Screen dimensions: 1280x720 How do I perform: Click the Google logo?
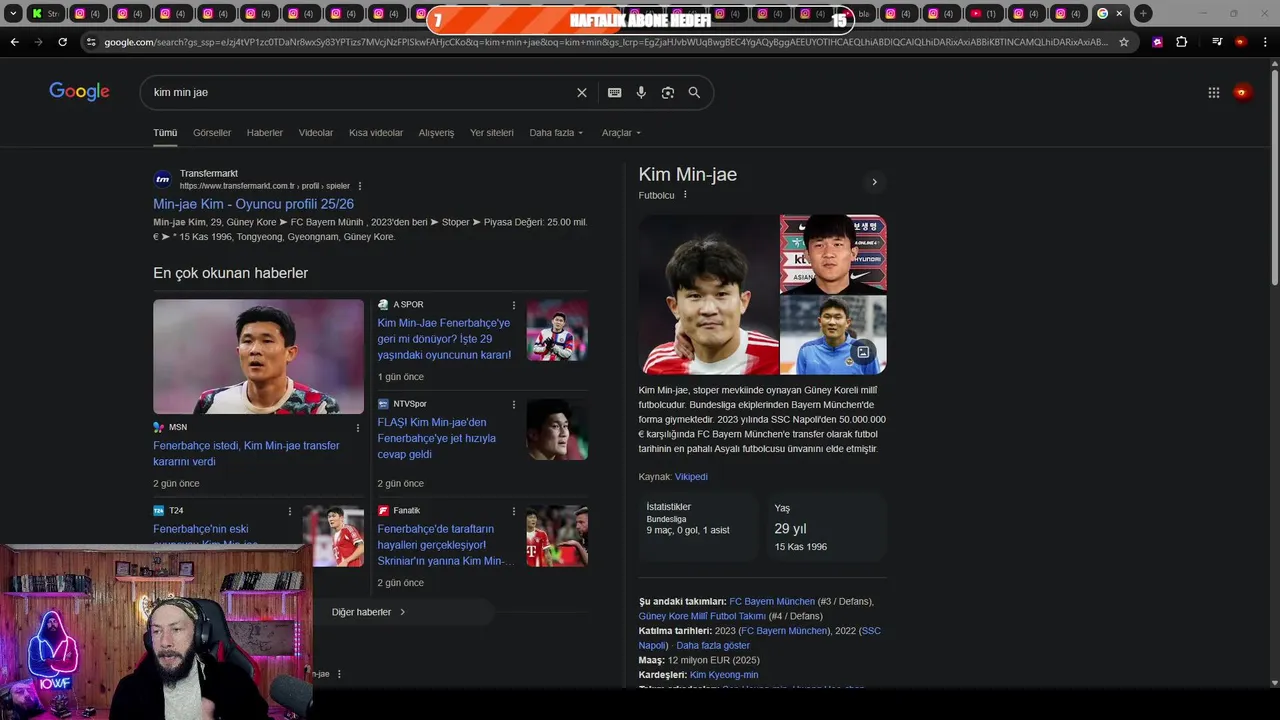point(79,92)
